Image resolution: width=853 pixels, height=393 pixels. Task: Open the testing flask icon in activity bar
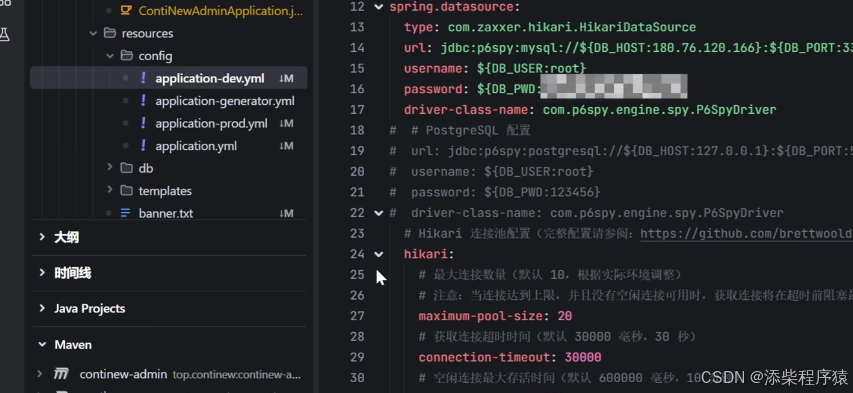pos(5,35)
